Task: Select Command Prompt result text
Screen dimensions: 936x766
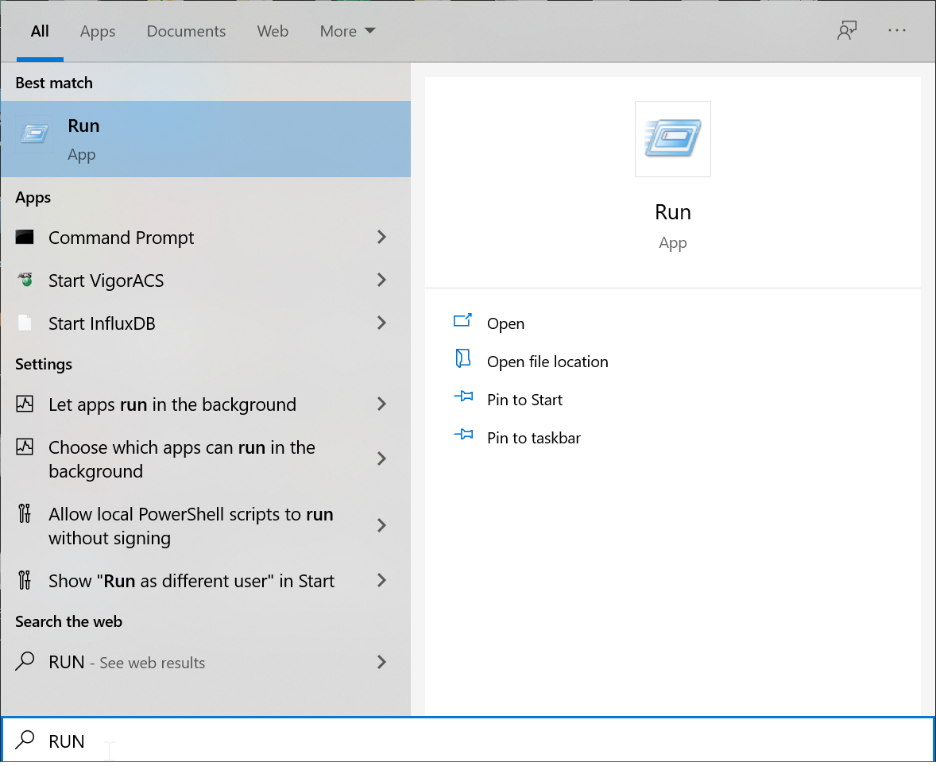Action: (x=121, y=238)
